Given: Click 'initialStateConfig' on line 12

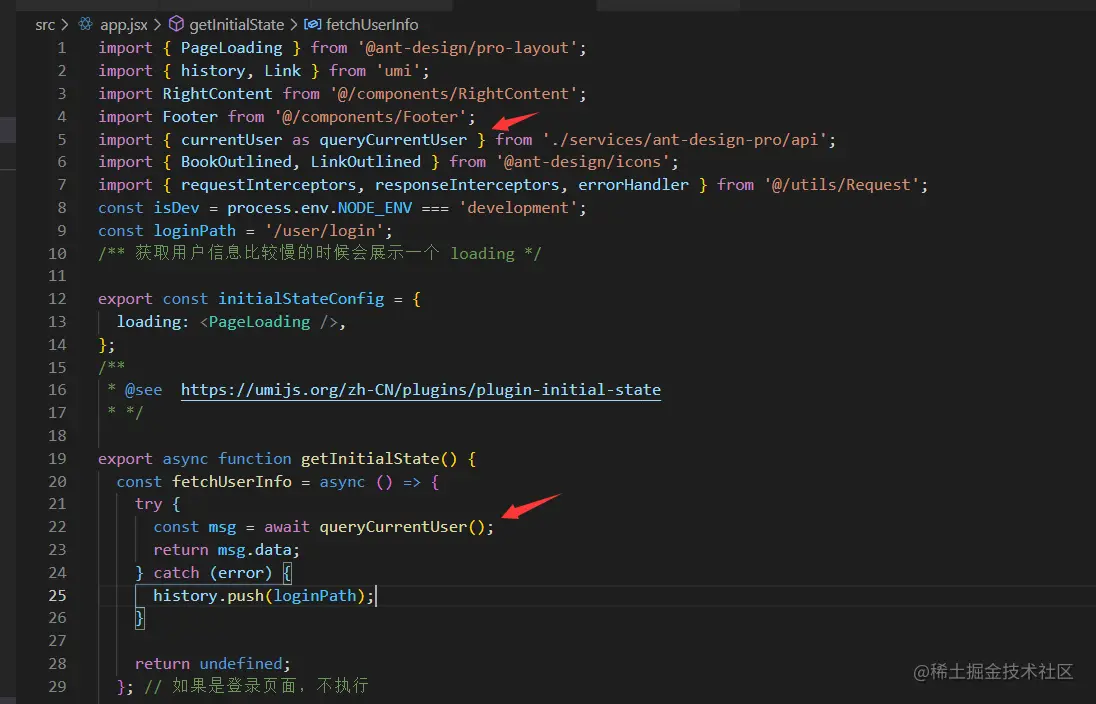Looking at the screenshot, I should coord(301,299).
